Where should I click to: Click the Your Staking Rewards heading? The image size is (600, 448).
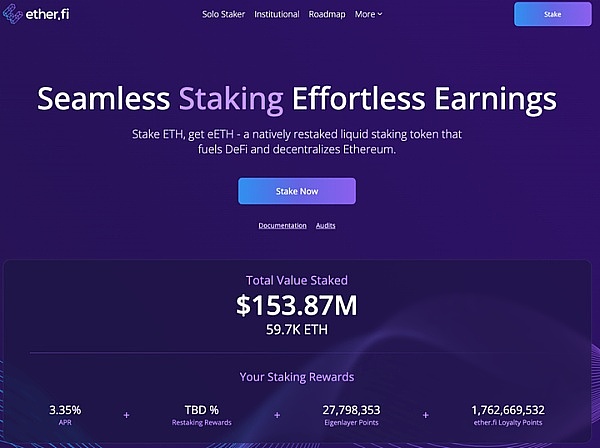tap(296, 377)
